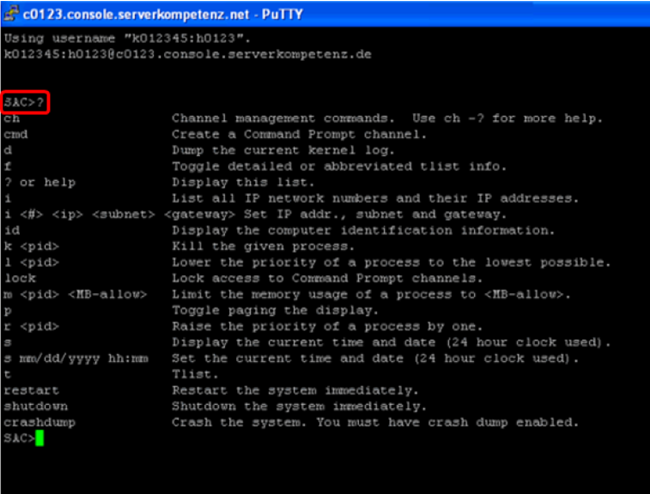Click the red-highlighted SAC>? prompt

pyautogui.click(x=25, y=102)
